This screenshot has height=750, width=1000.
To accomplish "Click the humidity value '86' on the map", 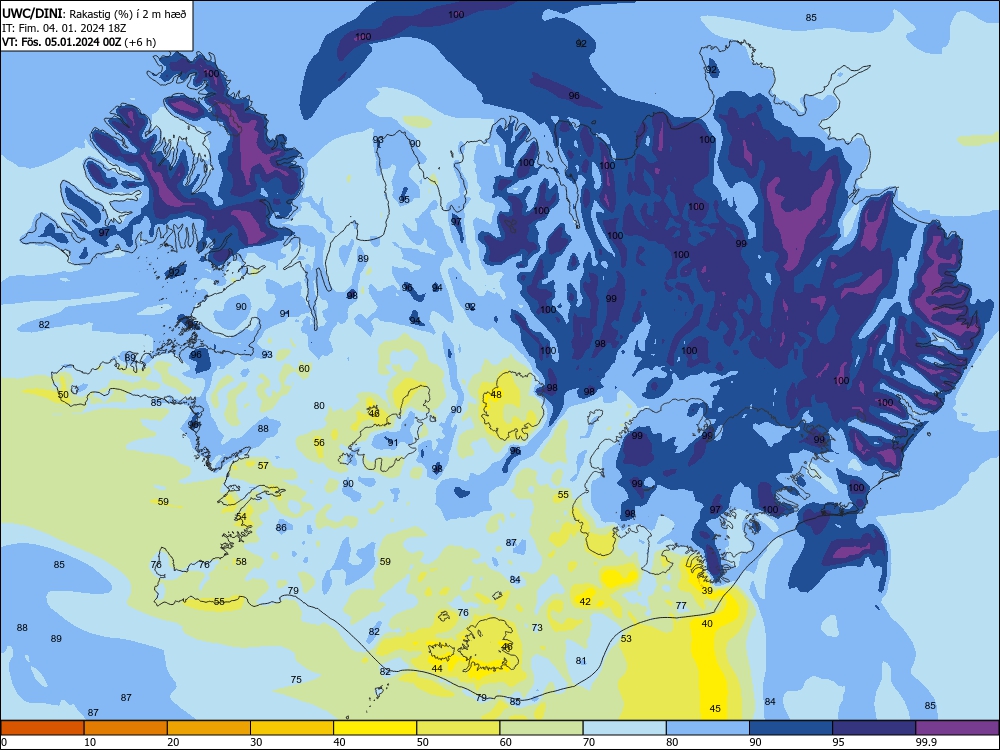I will (281, 527).
